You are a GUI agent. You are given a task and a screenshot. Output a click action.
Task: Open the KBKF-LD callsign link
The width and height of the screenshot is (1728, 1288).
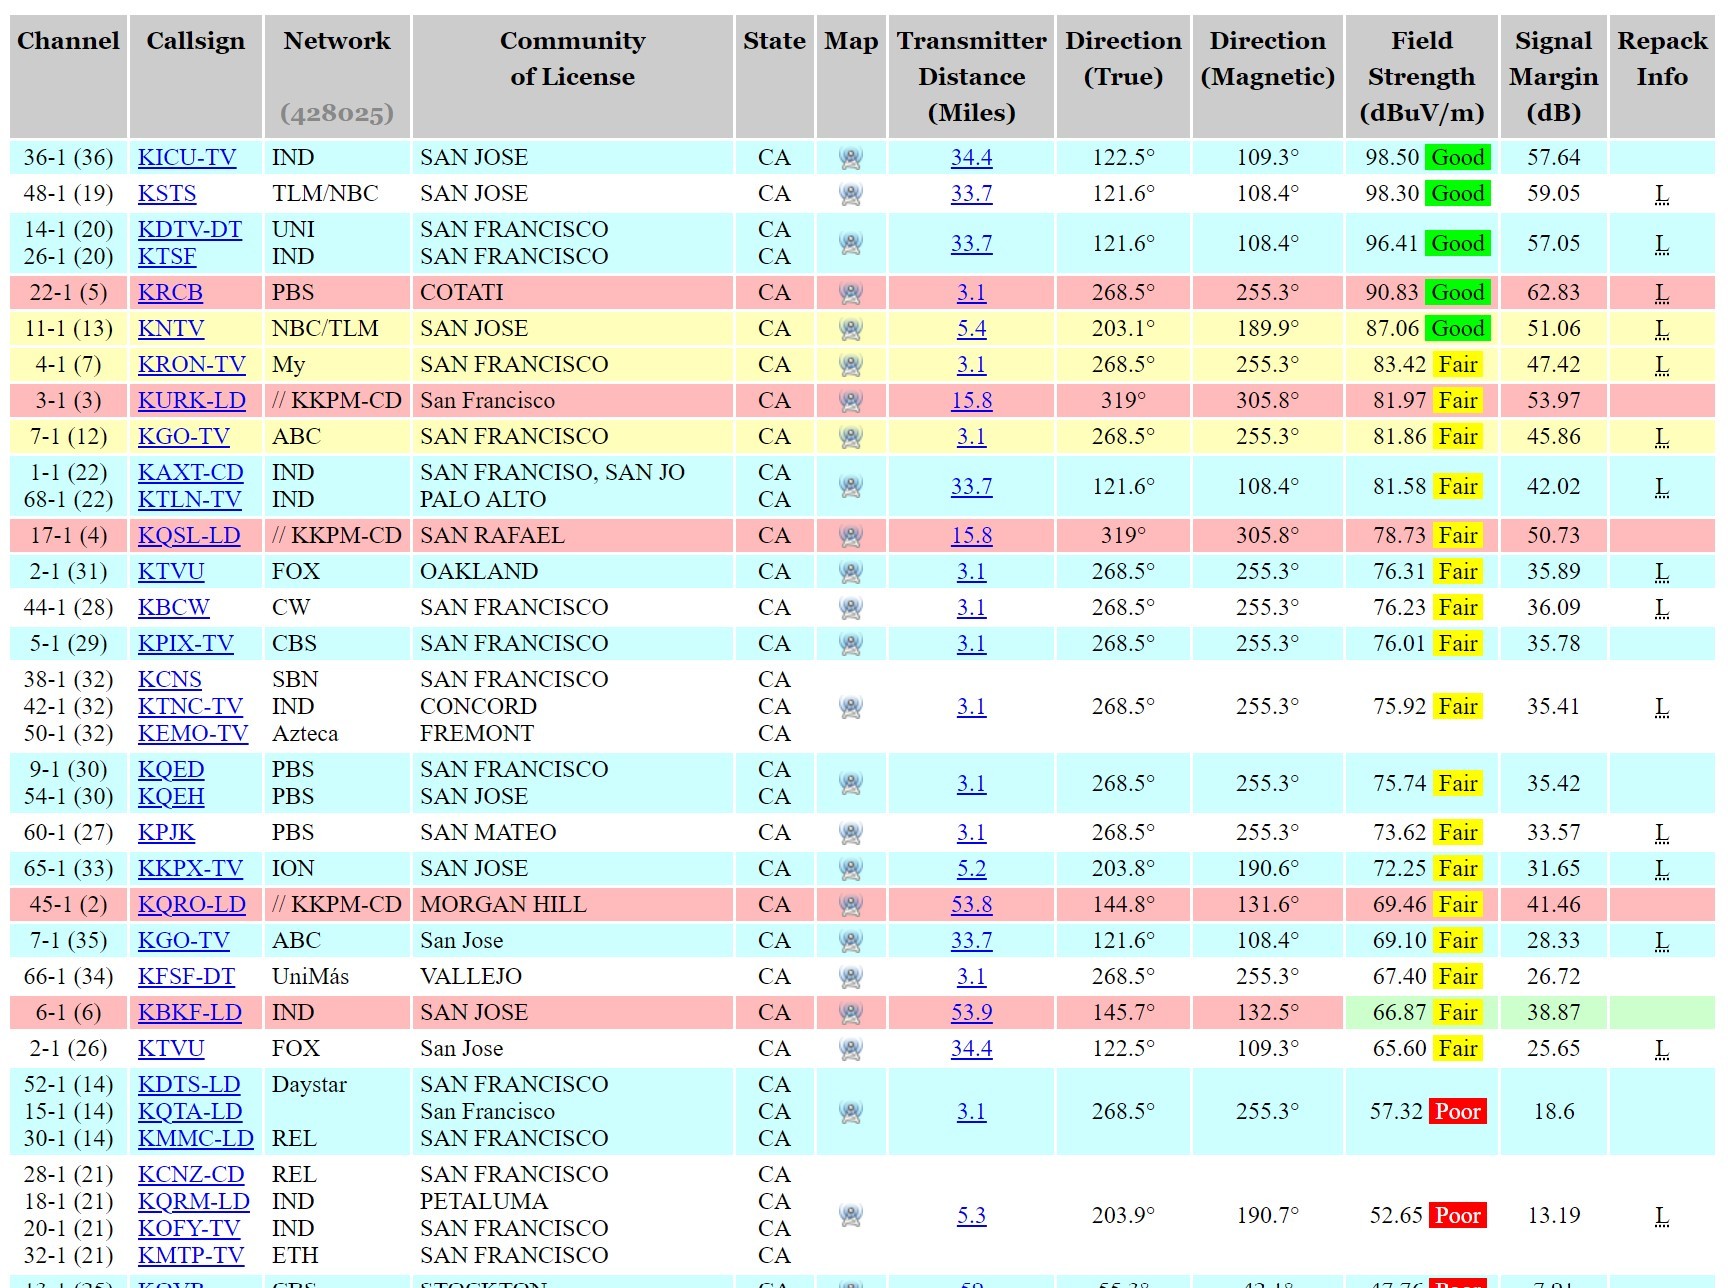coord(190,1013)
